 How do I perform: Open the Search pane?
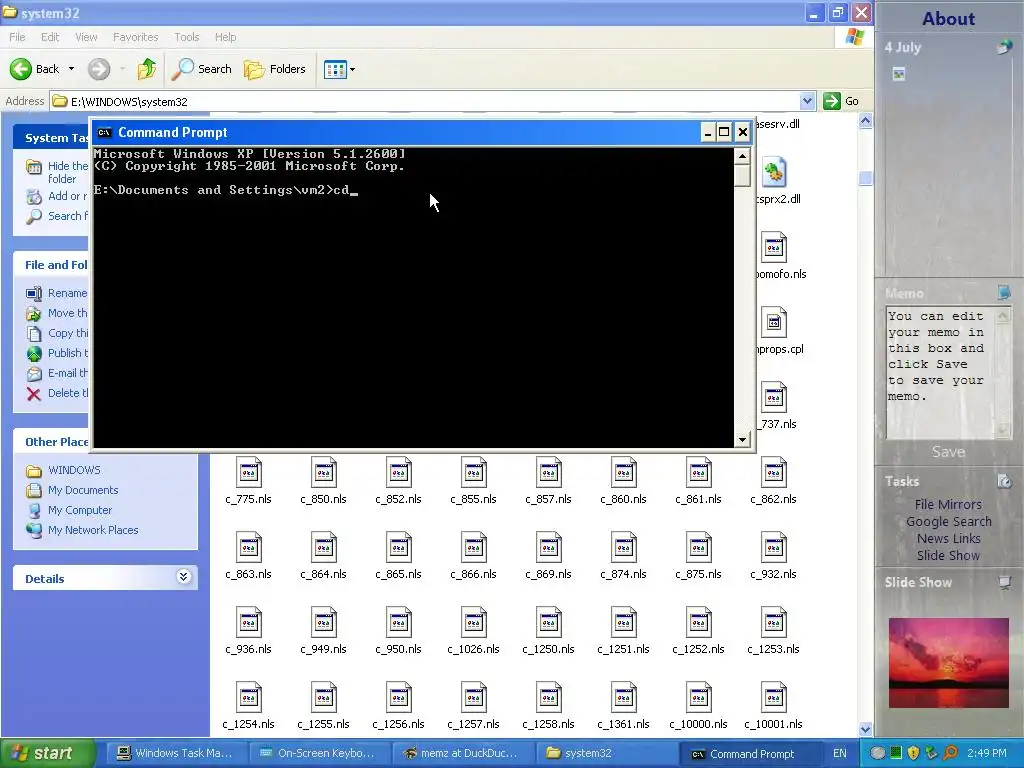click(202, 69)
